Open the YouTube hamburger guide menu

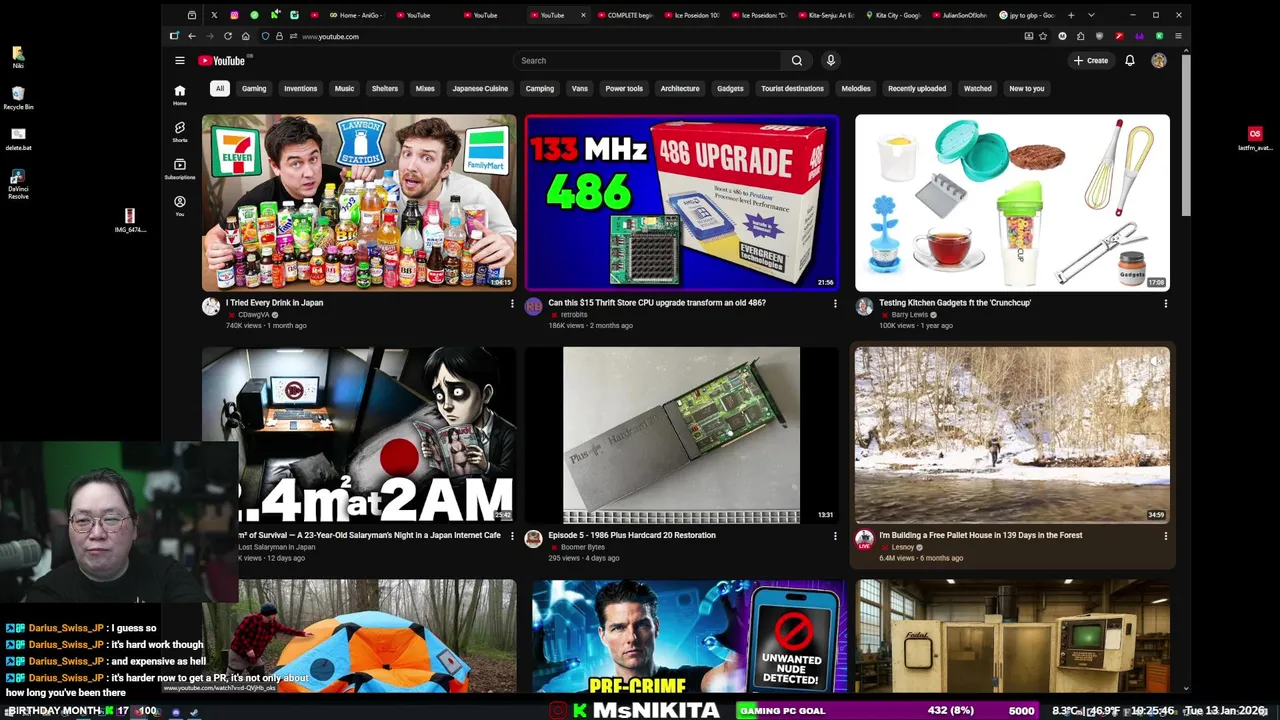[x=180, y=61]
